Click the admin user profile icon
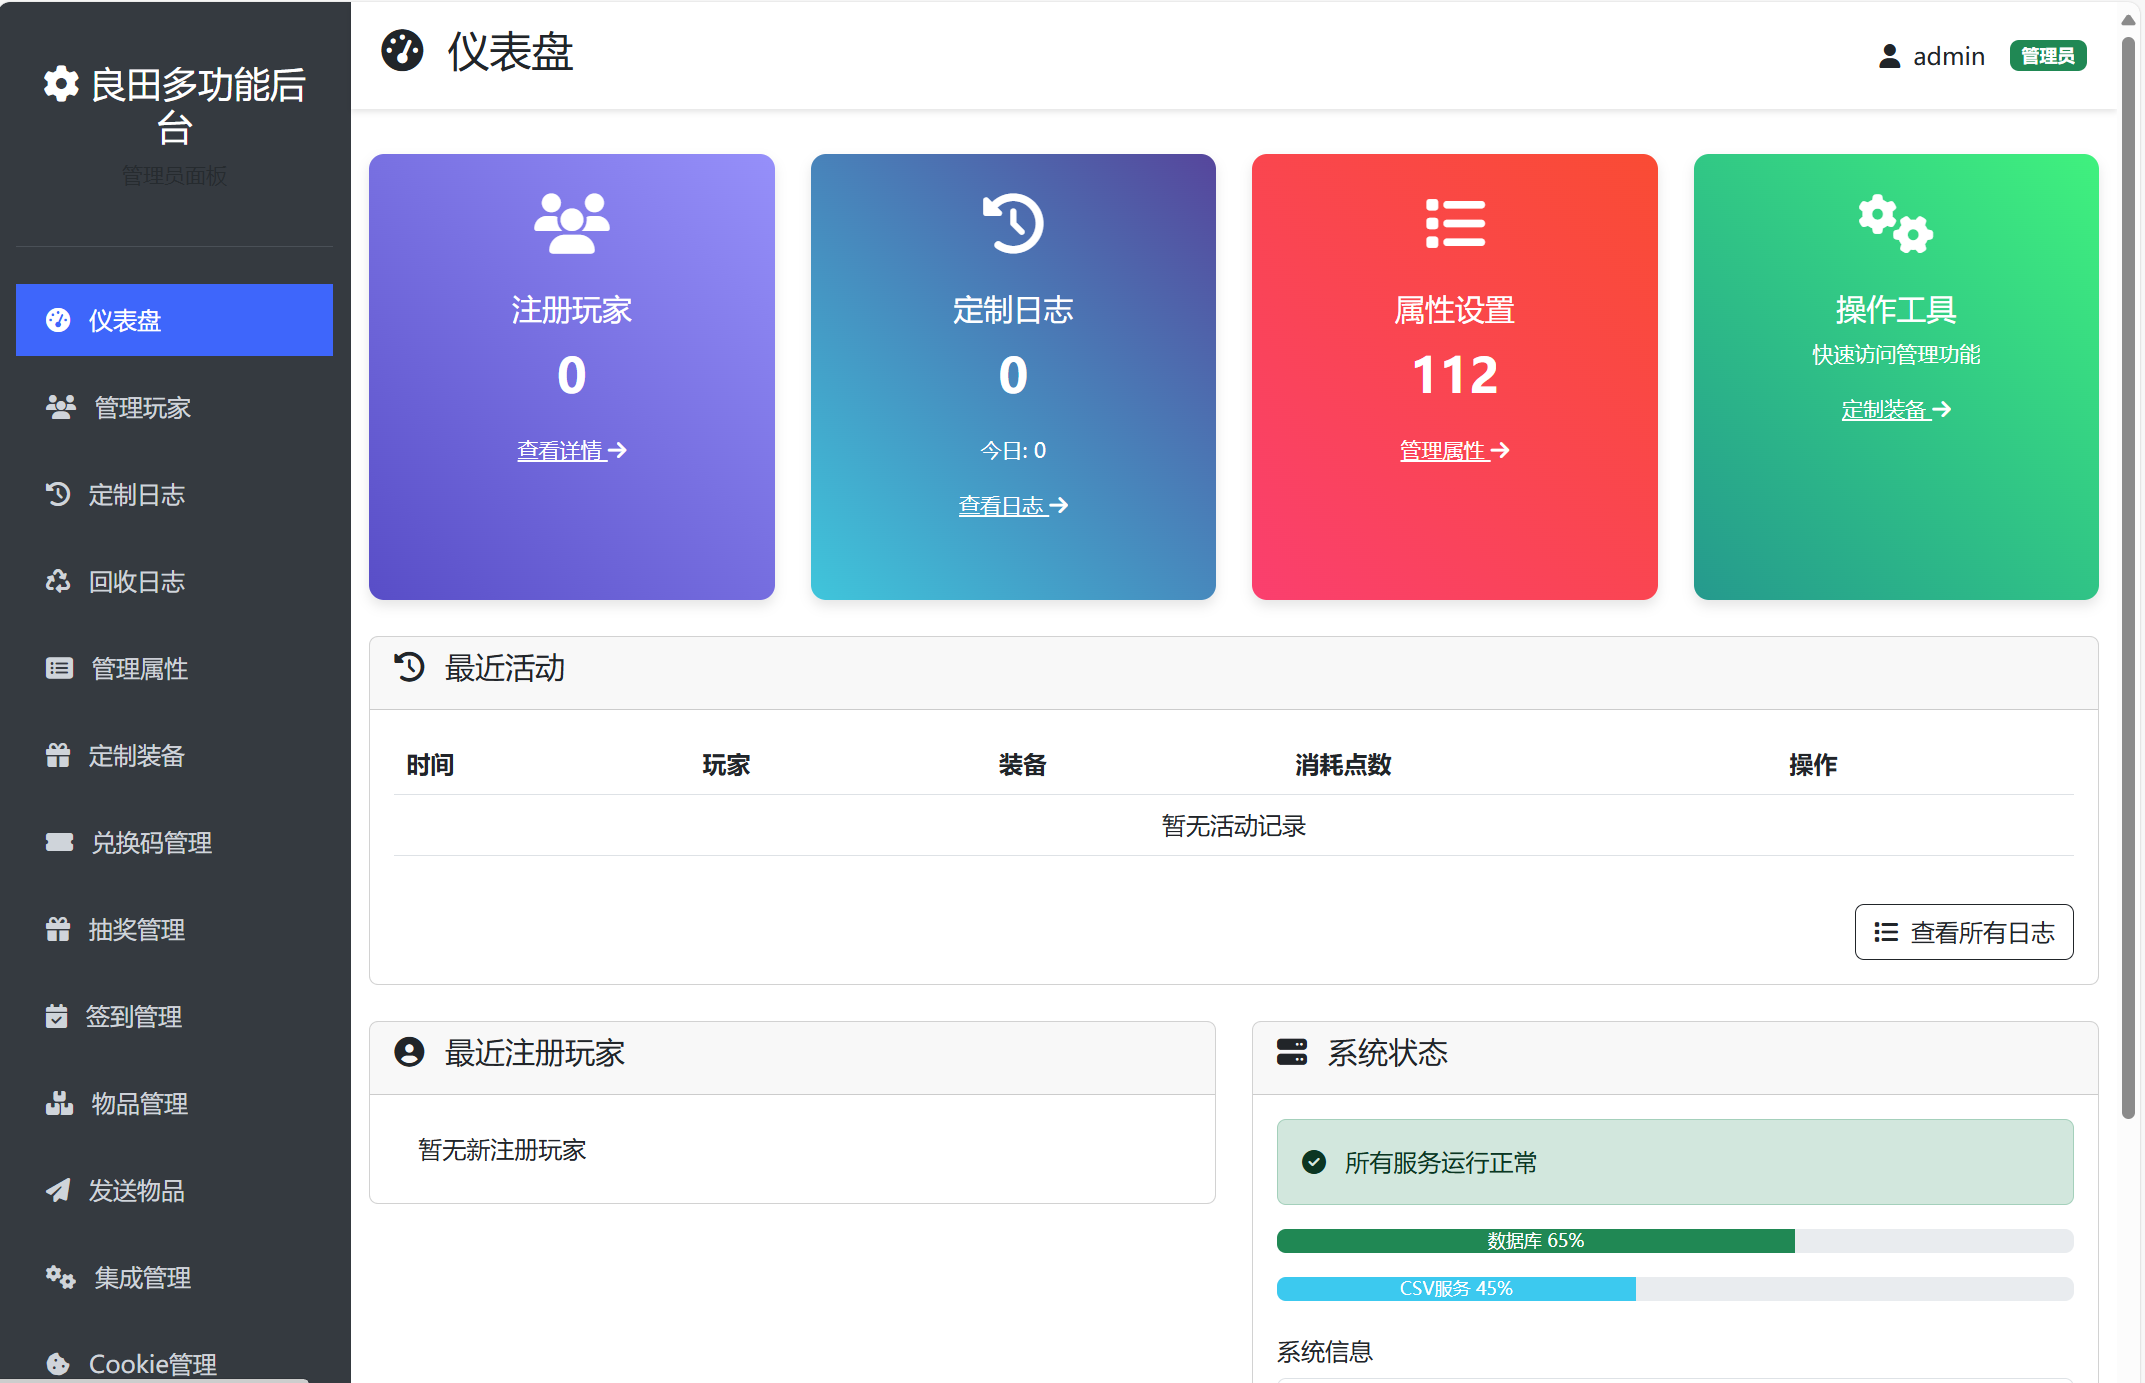 (1889, 56)
